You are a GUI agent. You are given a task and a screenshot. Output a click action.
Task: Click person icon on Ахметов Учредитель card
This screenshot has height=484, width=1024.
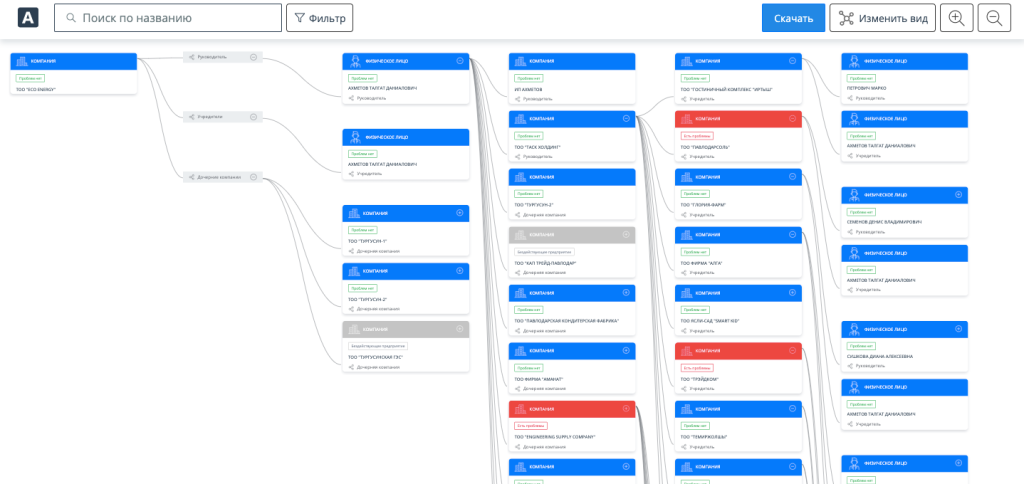point(355,137)
